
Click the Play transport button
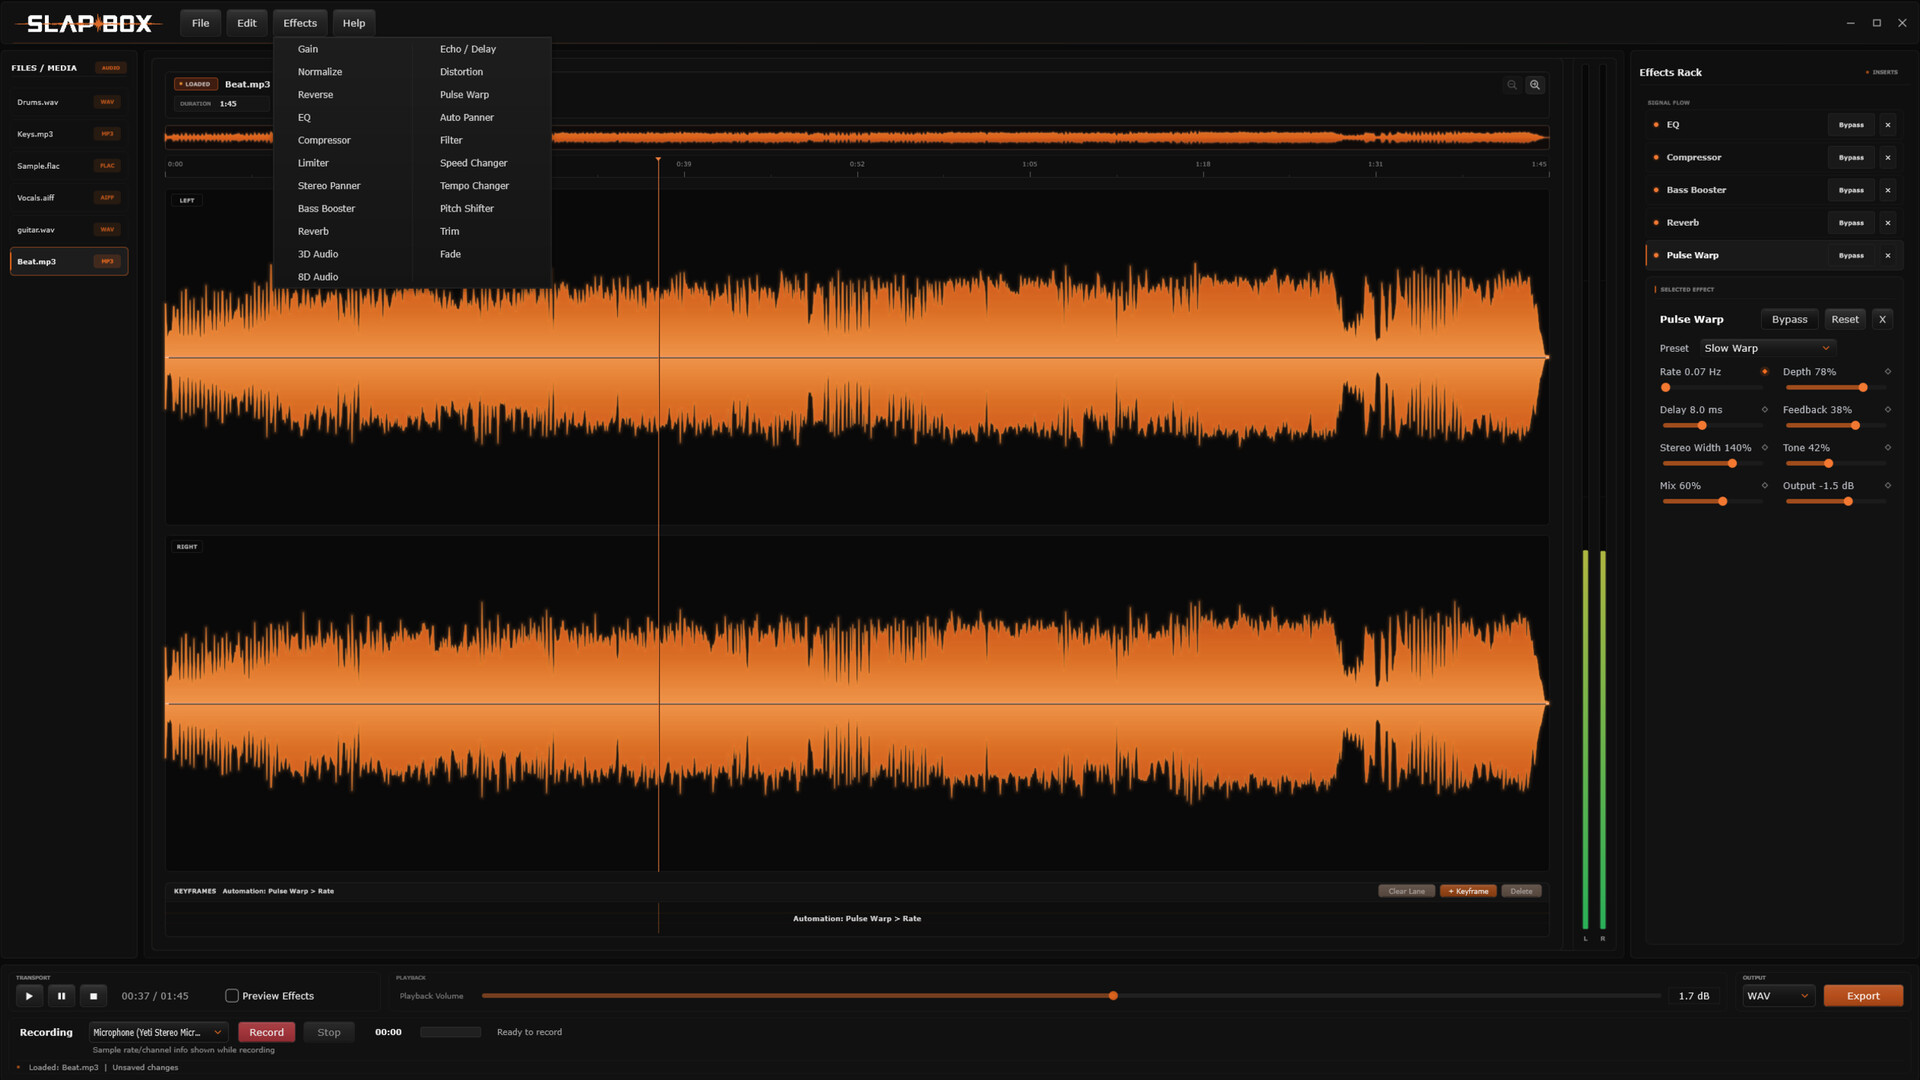point(29,996)
